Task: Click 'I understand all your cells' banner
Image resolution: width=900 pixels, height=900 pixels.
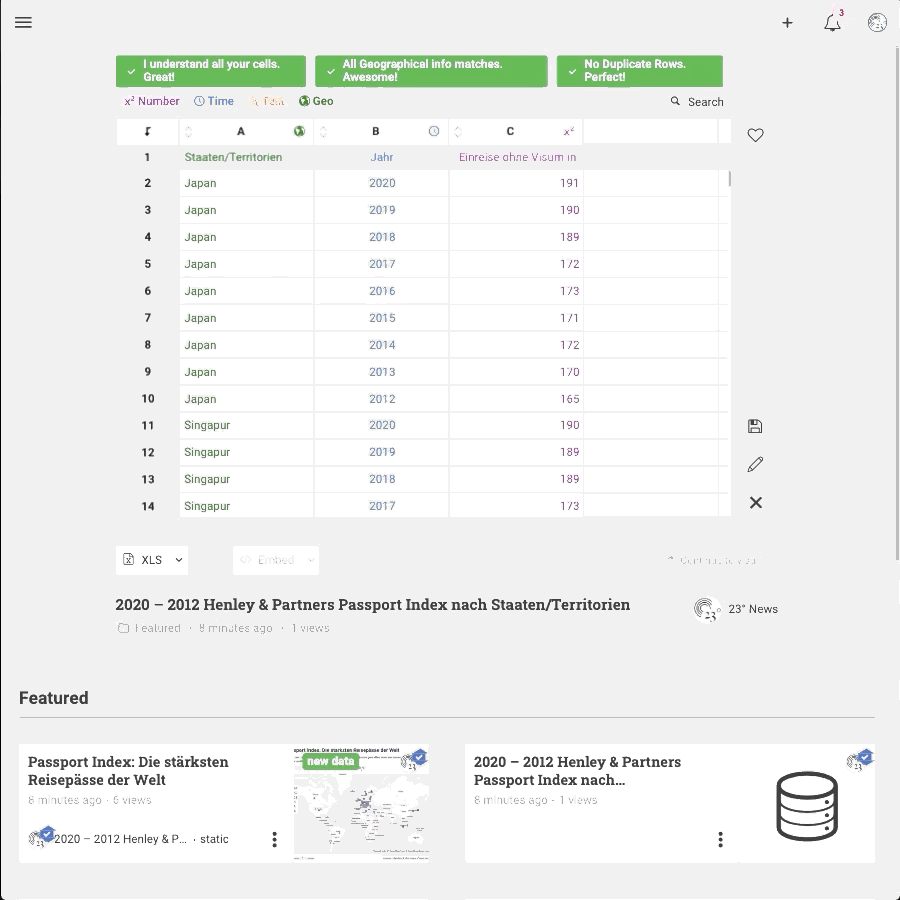Action: click(x=211, y=71)
